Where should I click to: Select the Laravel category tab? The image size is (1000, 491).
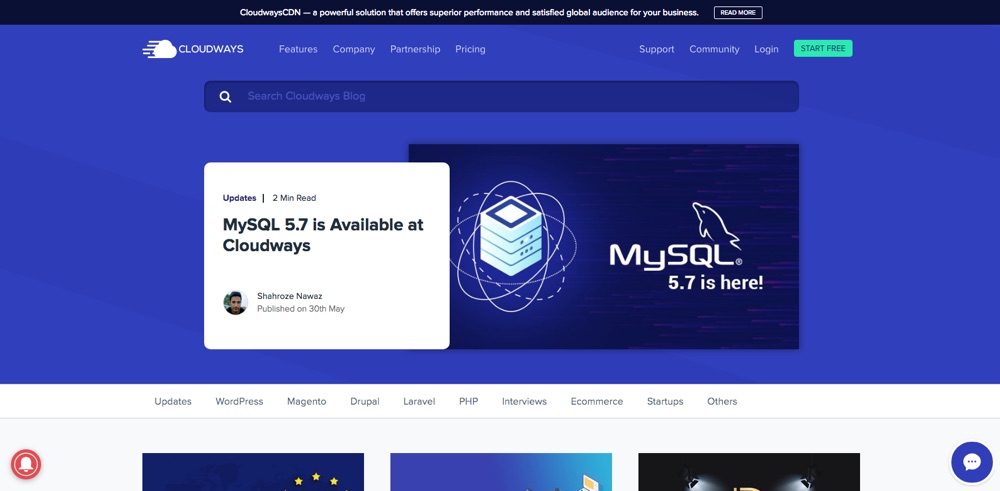point(419,401)
